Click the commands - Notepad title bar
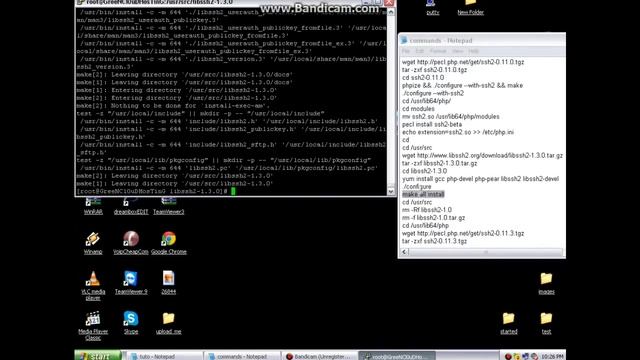Image resolution: width=640 pixels, height=360 pixels. coord(482,40)
